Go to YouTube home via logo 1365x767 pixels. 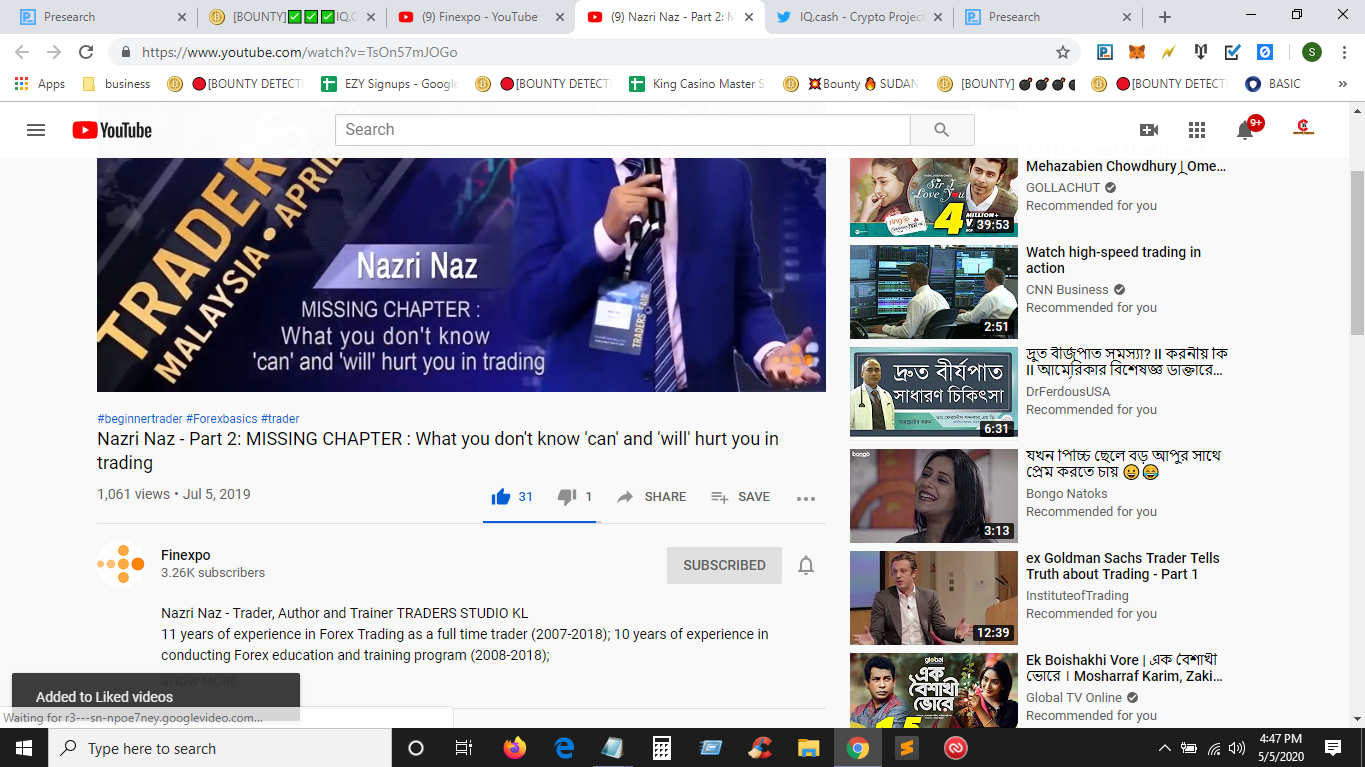click(x=112, y=130)
